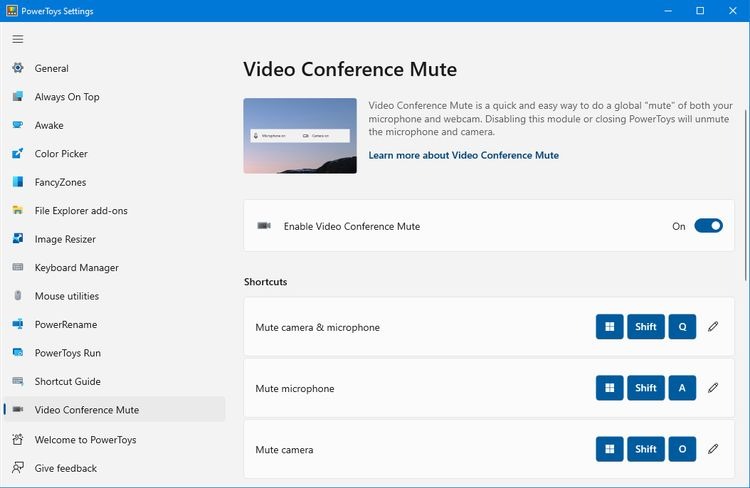Image resolution: width=750 pixels, height=488 pixels.
Task: Click Windows key in Mute microphone row
Action: [x=609, y=388]
